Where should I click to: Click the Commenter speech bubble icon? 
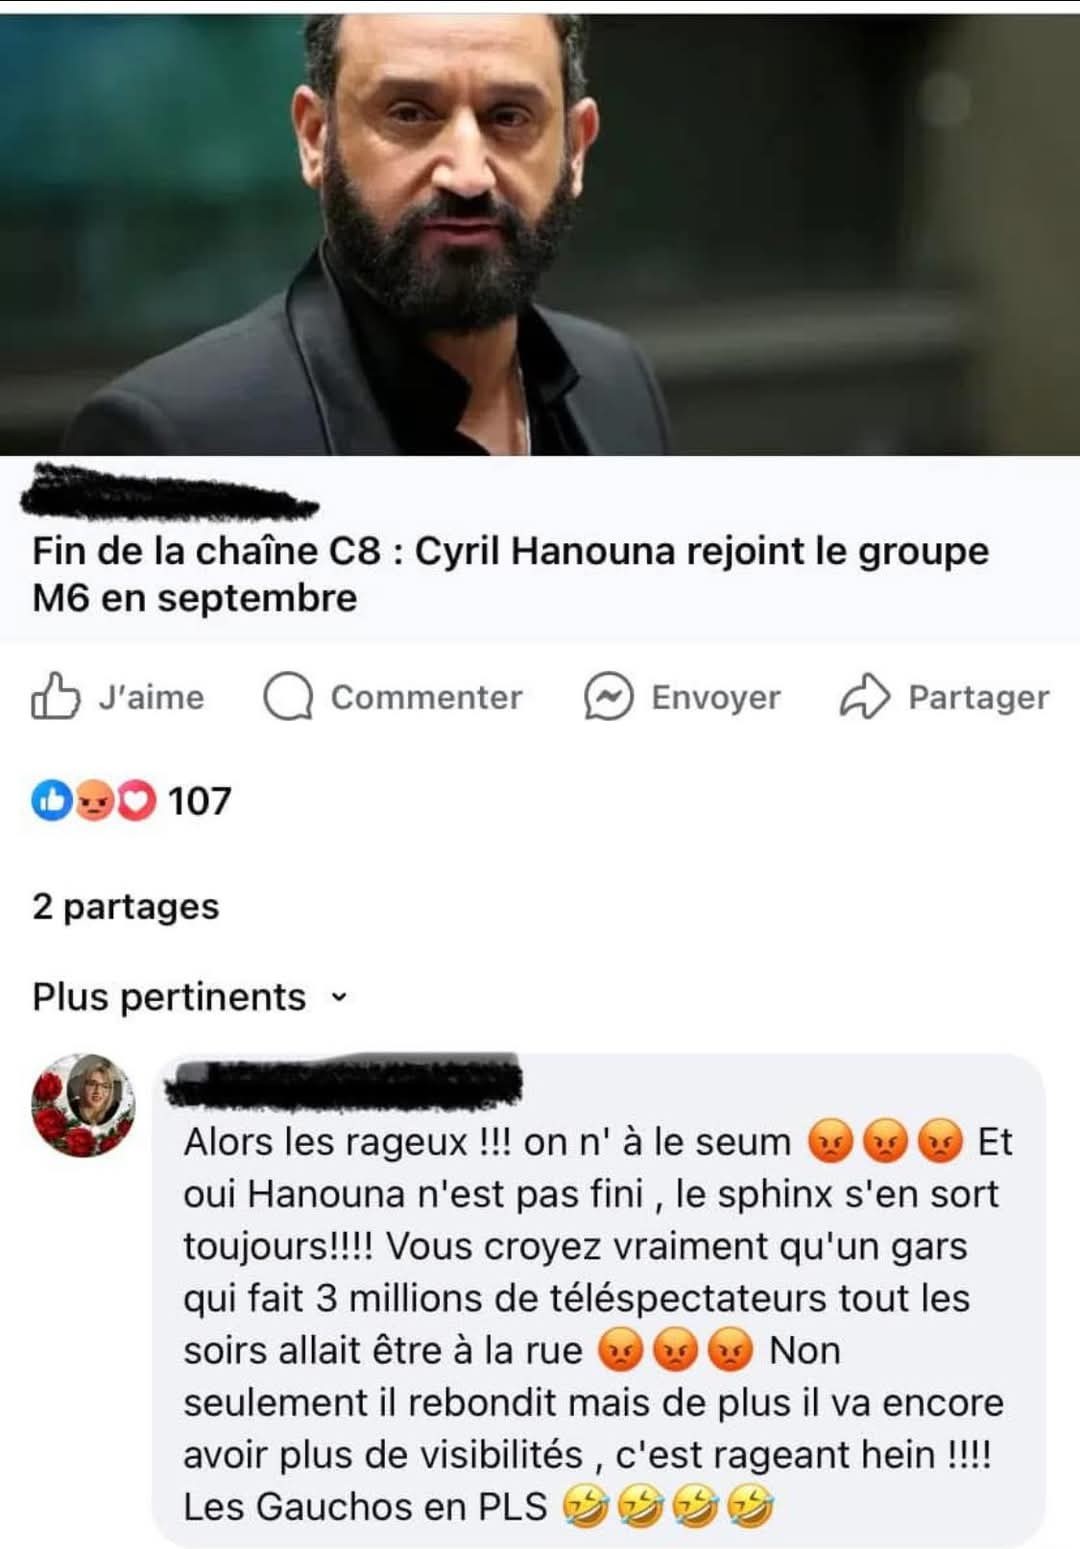pos(288,696)
